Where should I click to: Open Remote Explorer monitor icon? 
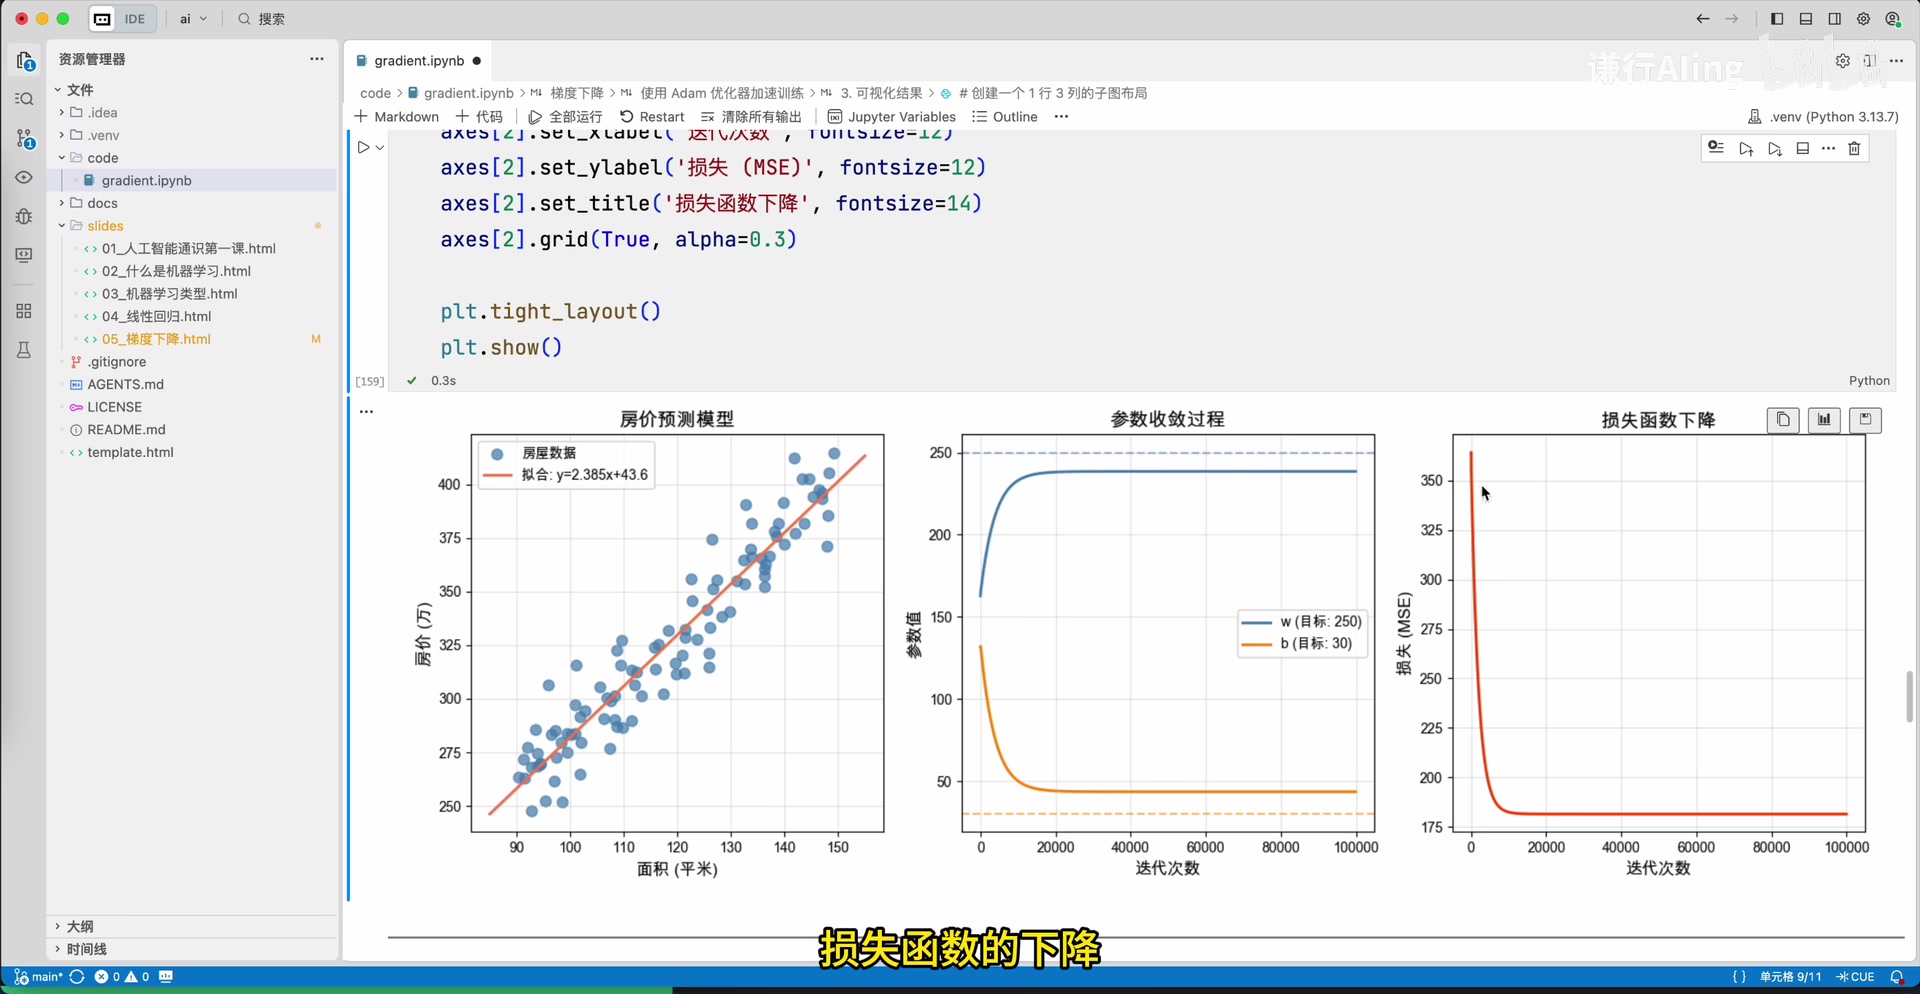(x=25, y=255)
